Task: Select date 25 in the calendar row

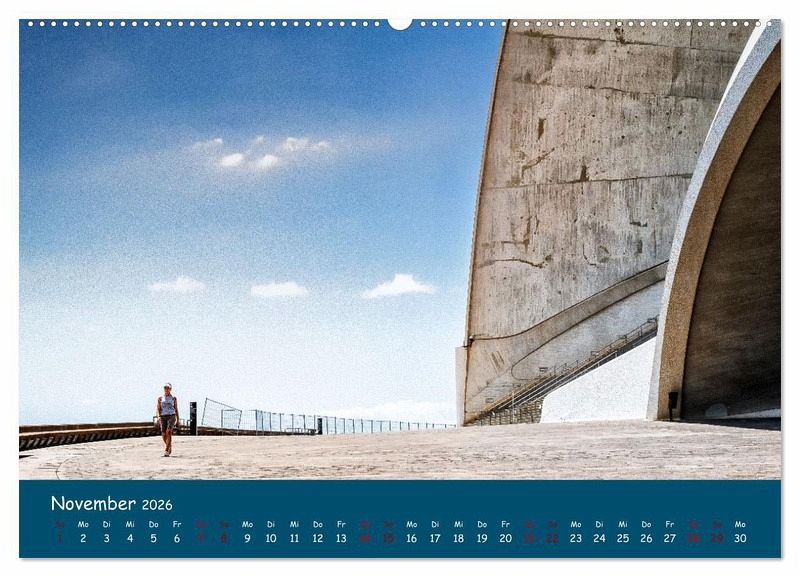Action: 623,538
